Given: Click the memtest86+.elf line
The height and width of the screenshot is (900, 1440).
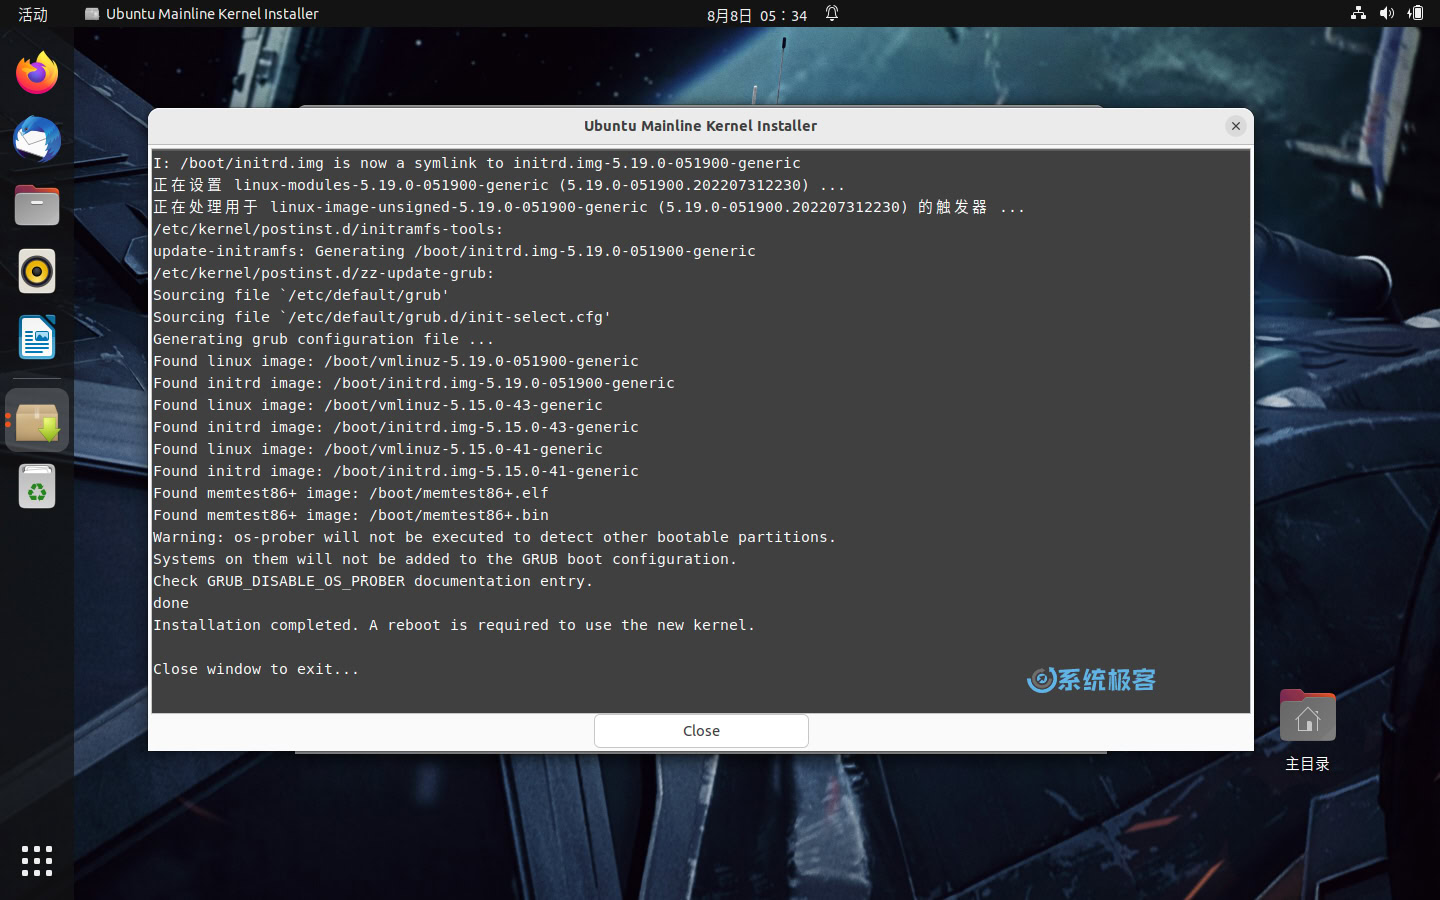Looking at the screenshot, I should point(351,493).
